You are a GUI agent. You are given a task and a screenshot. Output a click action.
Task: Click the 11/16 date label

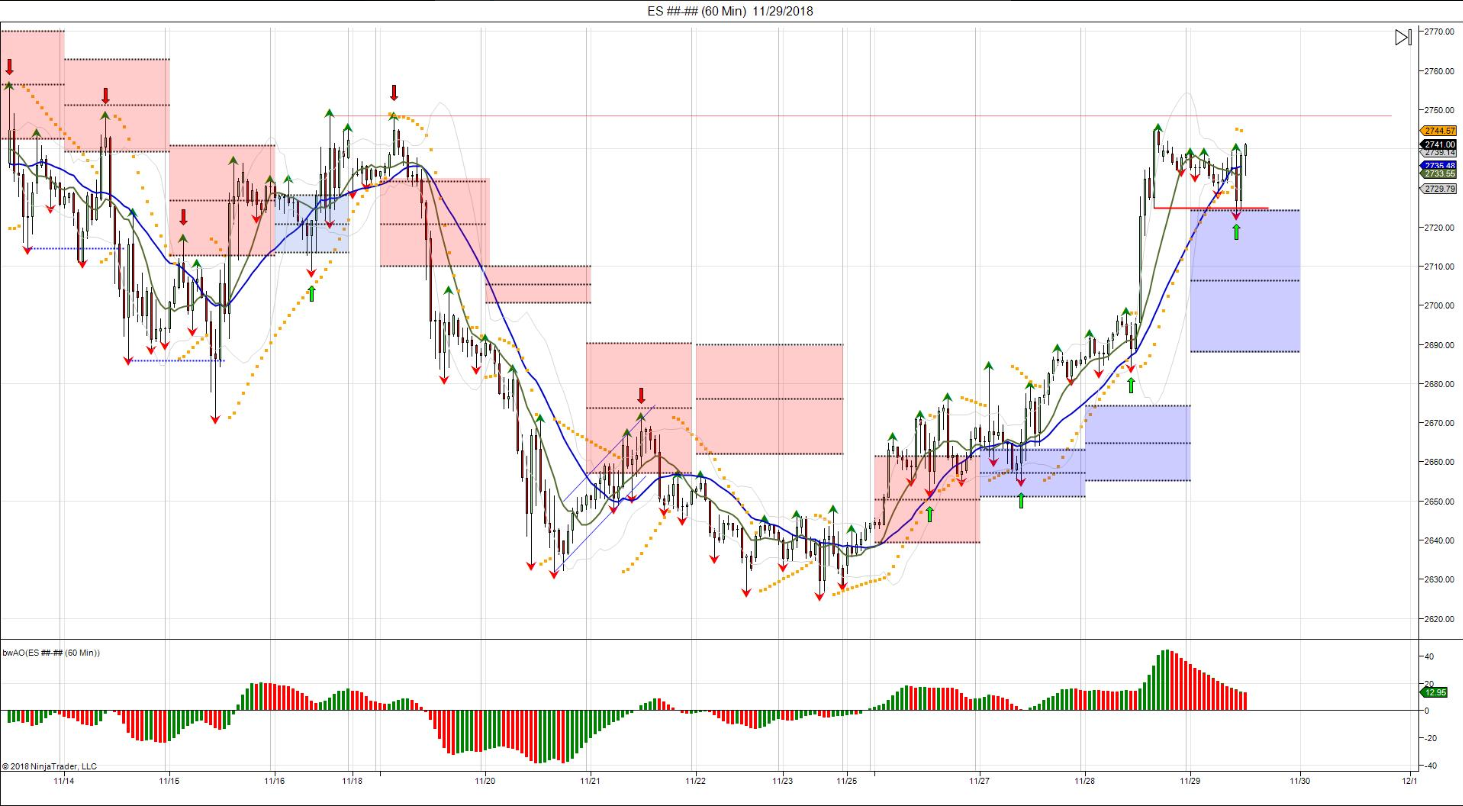(274, 780)
